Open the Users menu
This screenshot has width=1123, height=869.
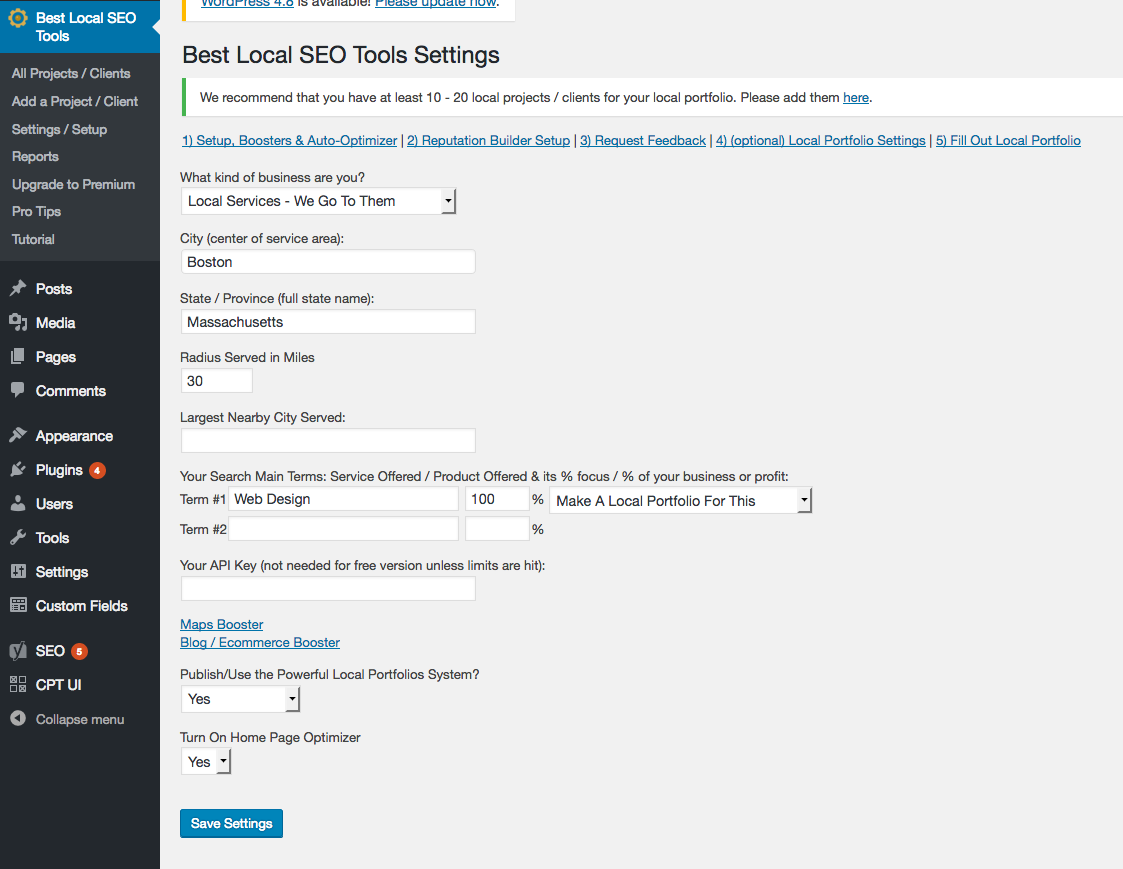click(54, 504)
